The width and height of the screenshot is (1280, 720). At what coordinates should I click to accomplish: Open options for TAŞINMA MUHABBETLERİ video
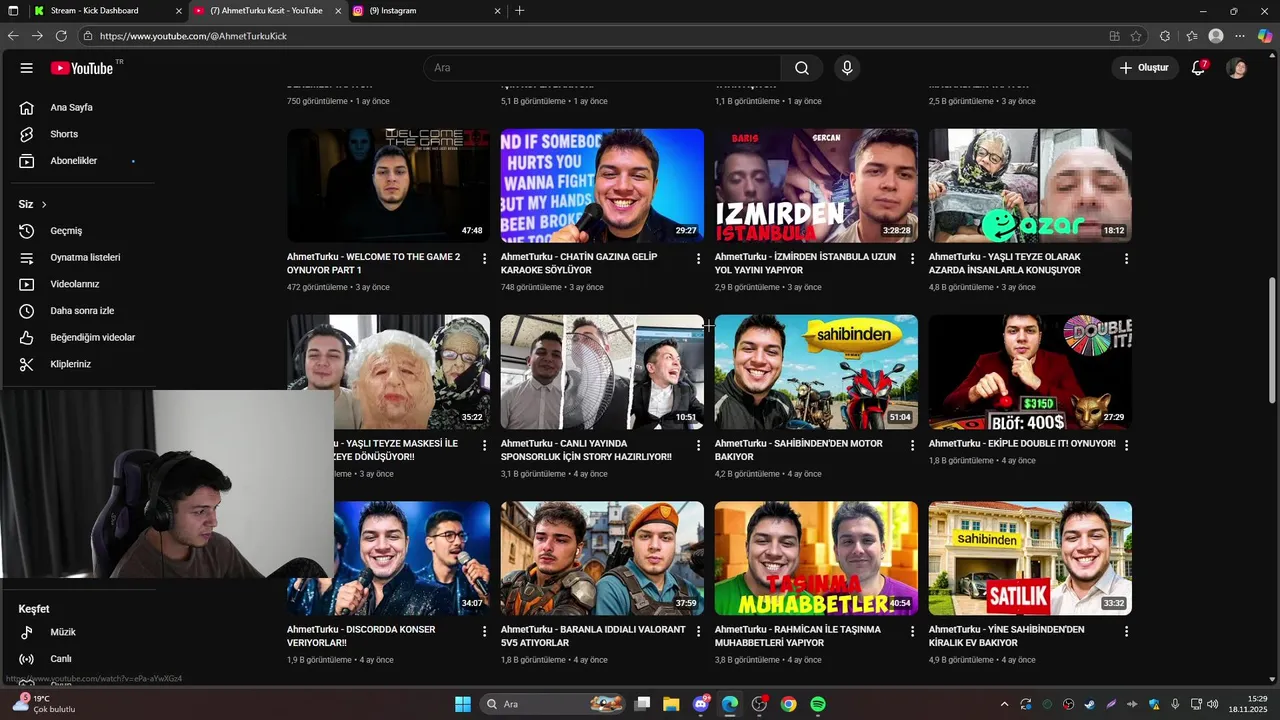(x=912, y=632)
